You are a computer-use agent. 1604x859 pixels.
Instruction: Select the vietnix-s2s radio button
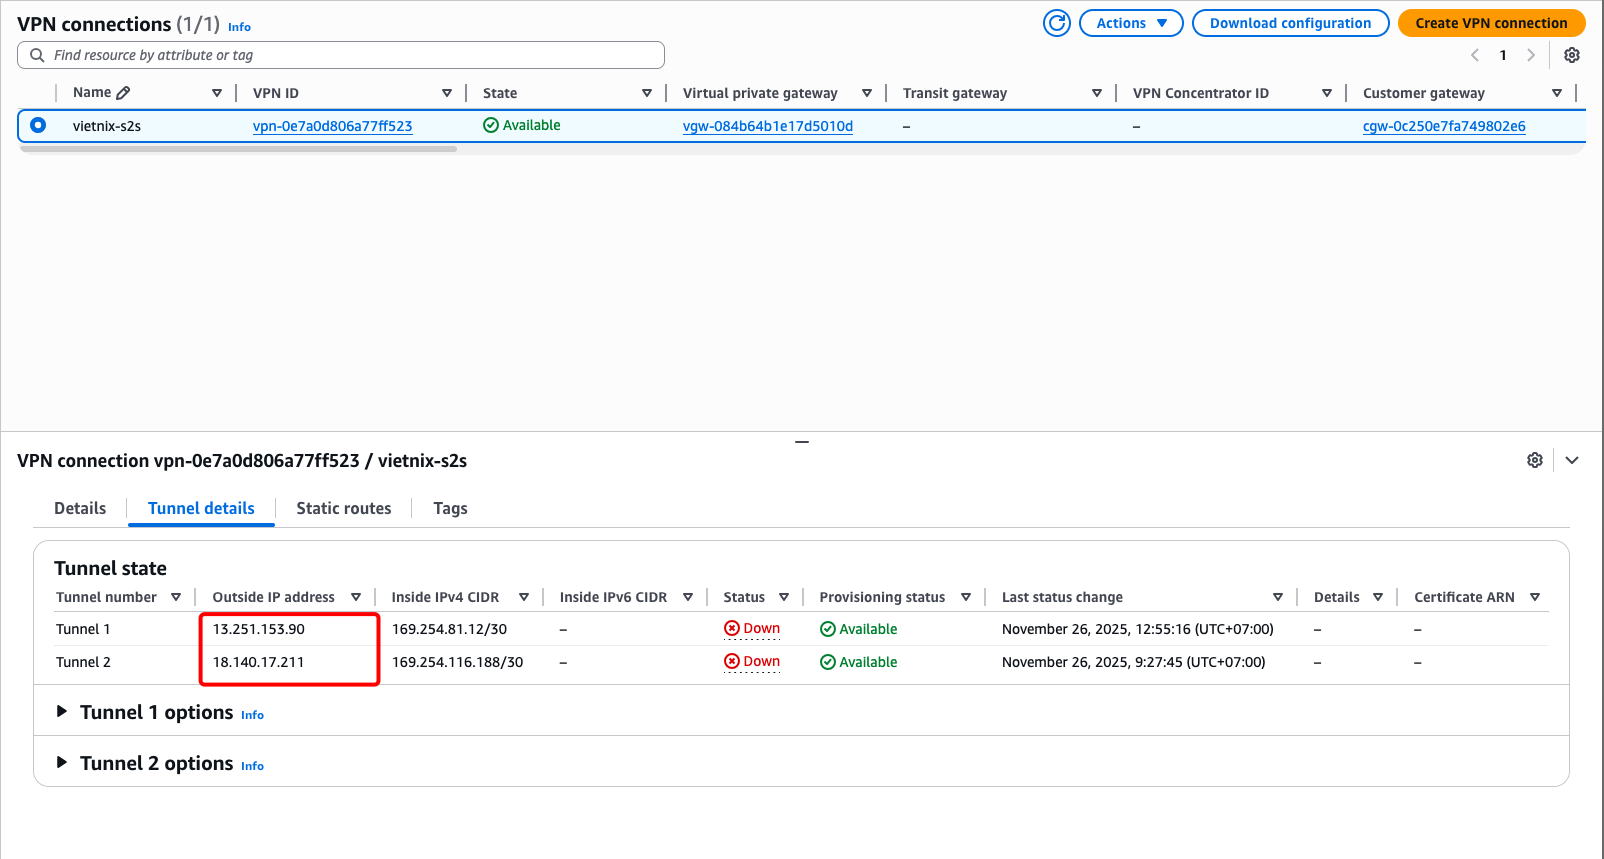click(38, 126)
